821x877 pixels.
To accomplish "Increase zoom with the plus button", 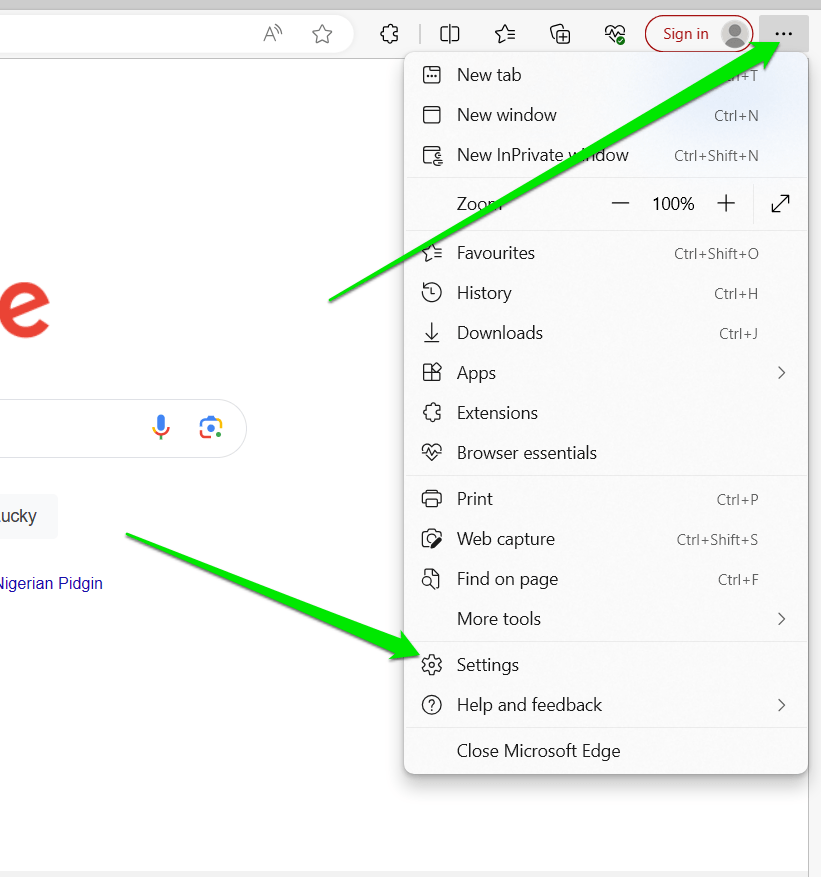I will (x=726, y=204).
